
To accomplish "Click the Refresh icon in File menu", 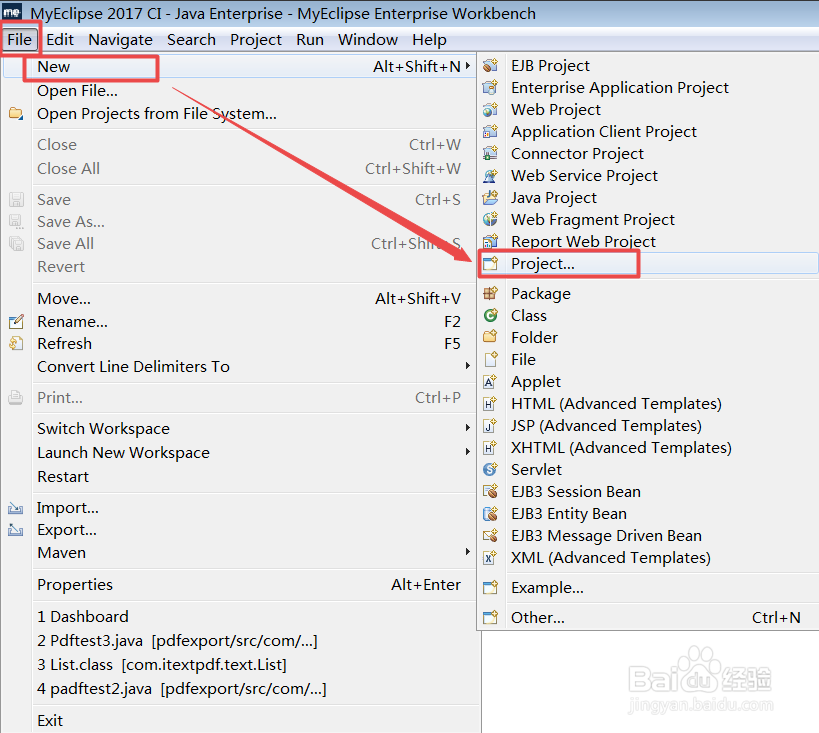I will [x=16, y=343].
